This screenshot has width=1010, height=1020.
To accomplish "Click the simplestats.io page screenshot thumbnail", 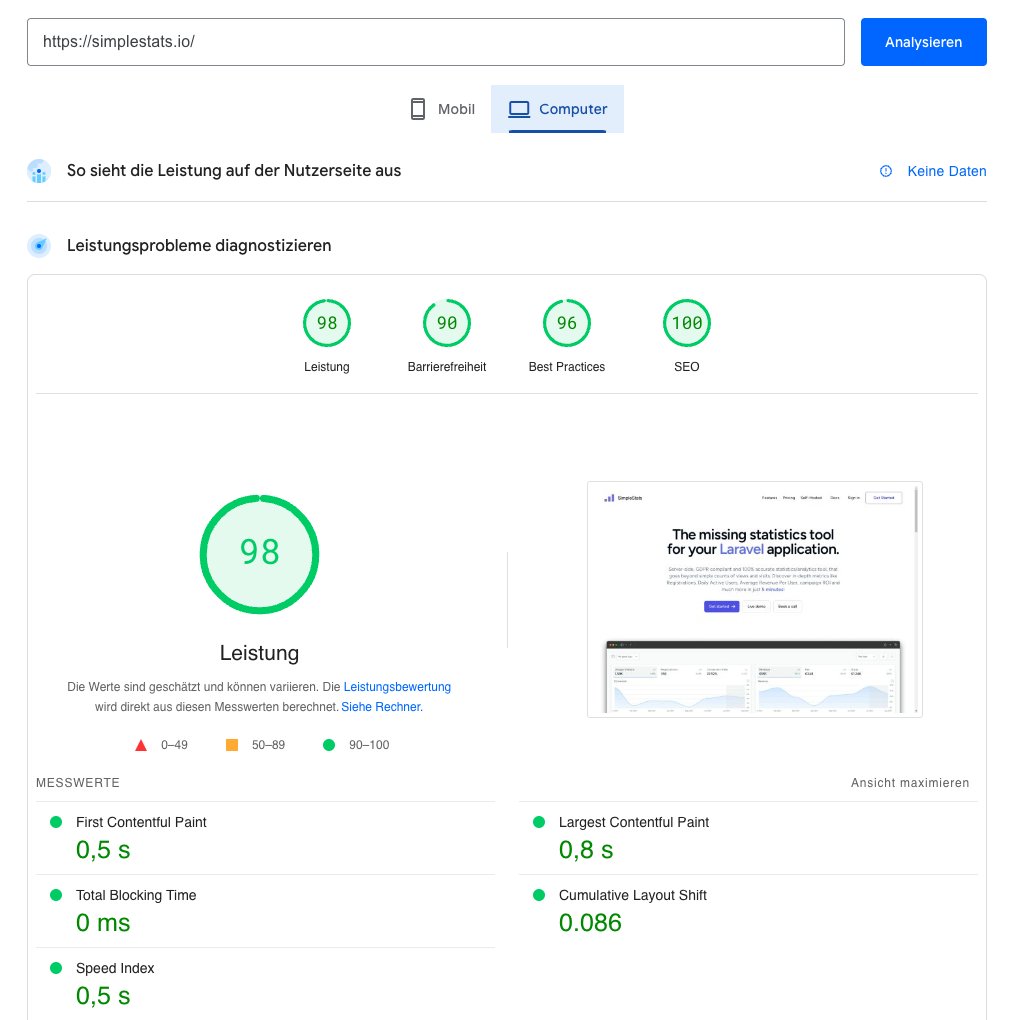I will tap(754, 598).
